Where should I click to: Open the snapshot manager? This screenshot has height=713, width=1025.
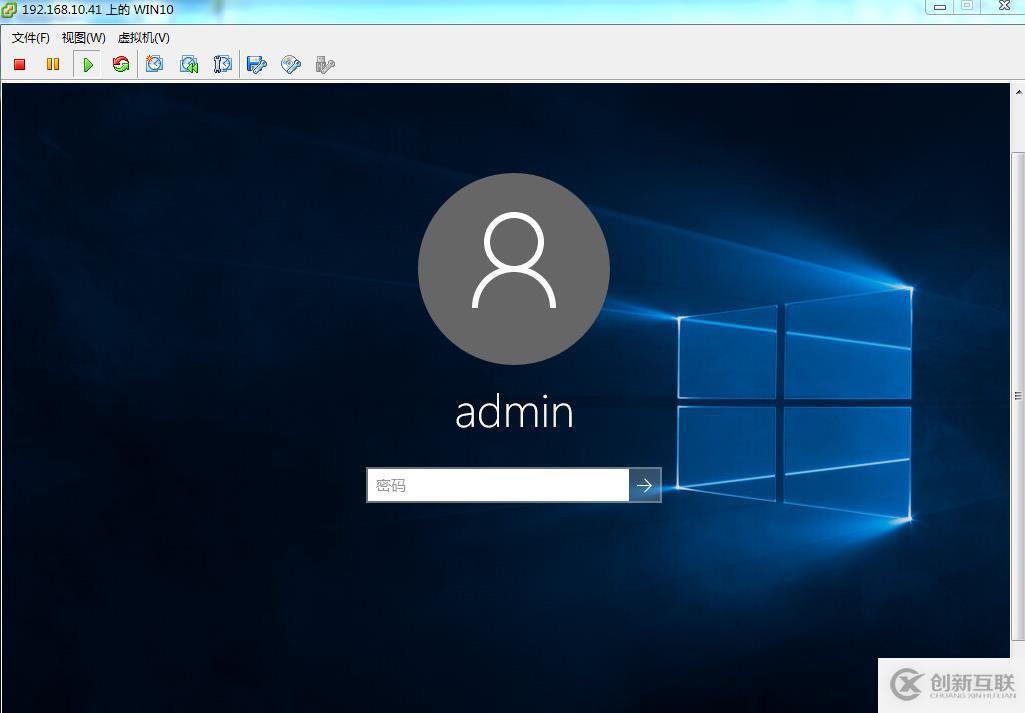pos(223,64)
